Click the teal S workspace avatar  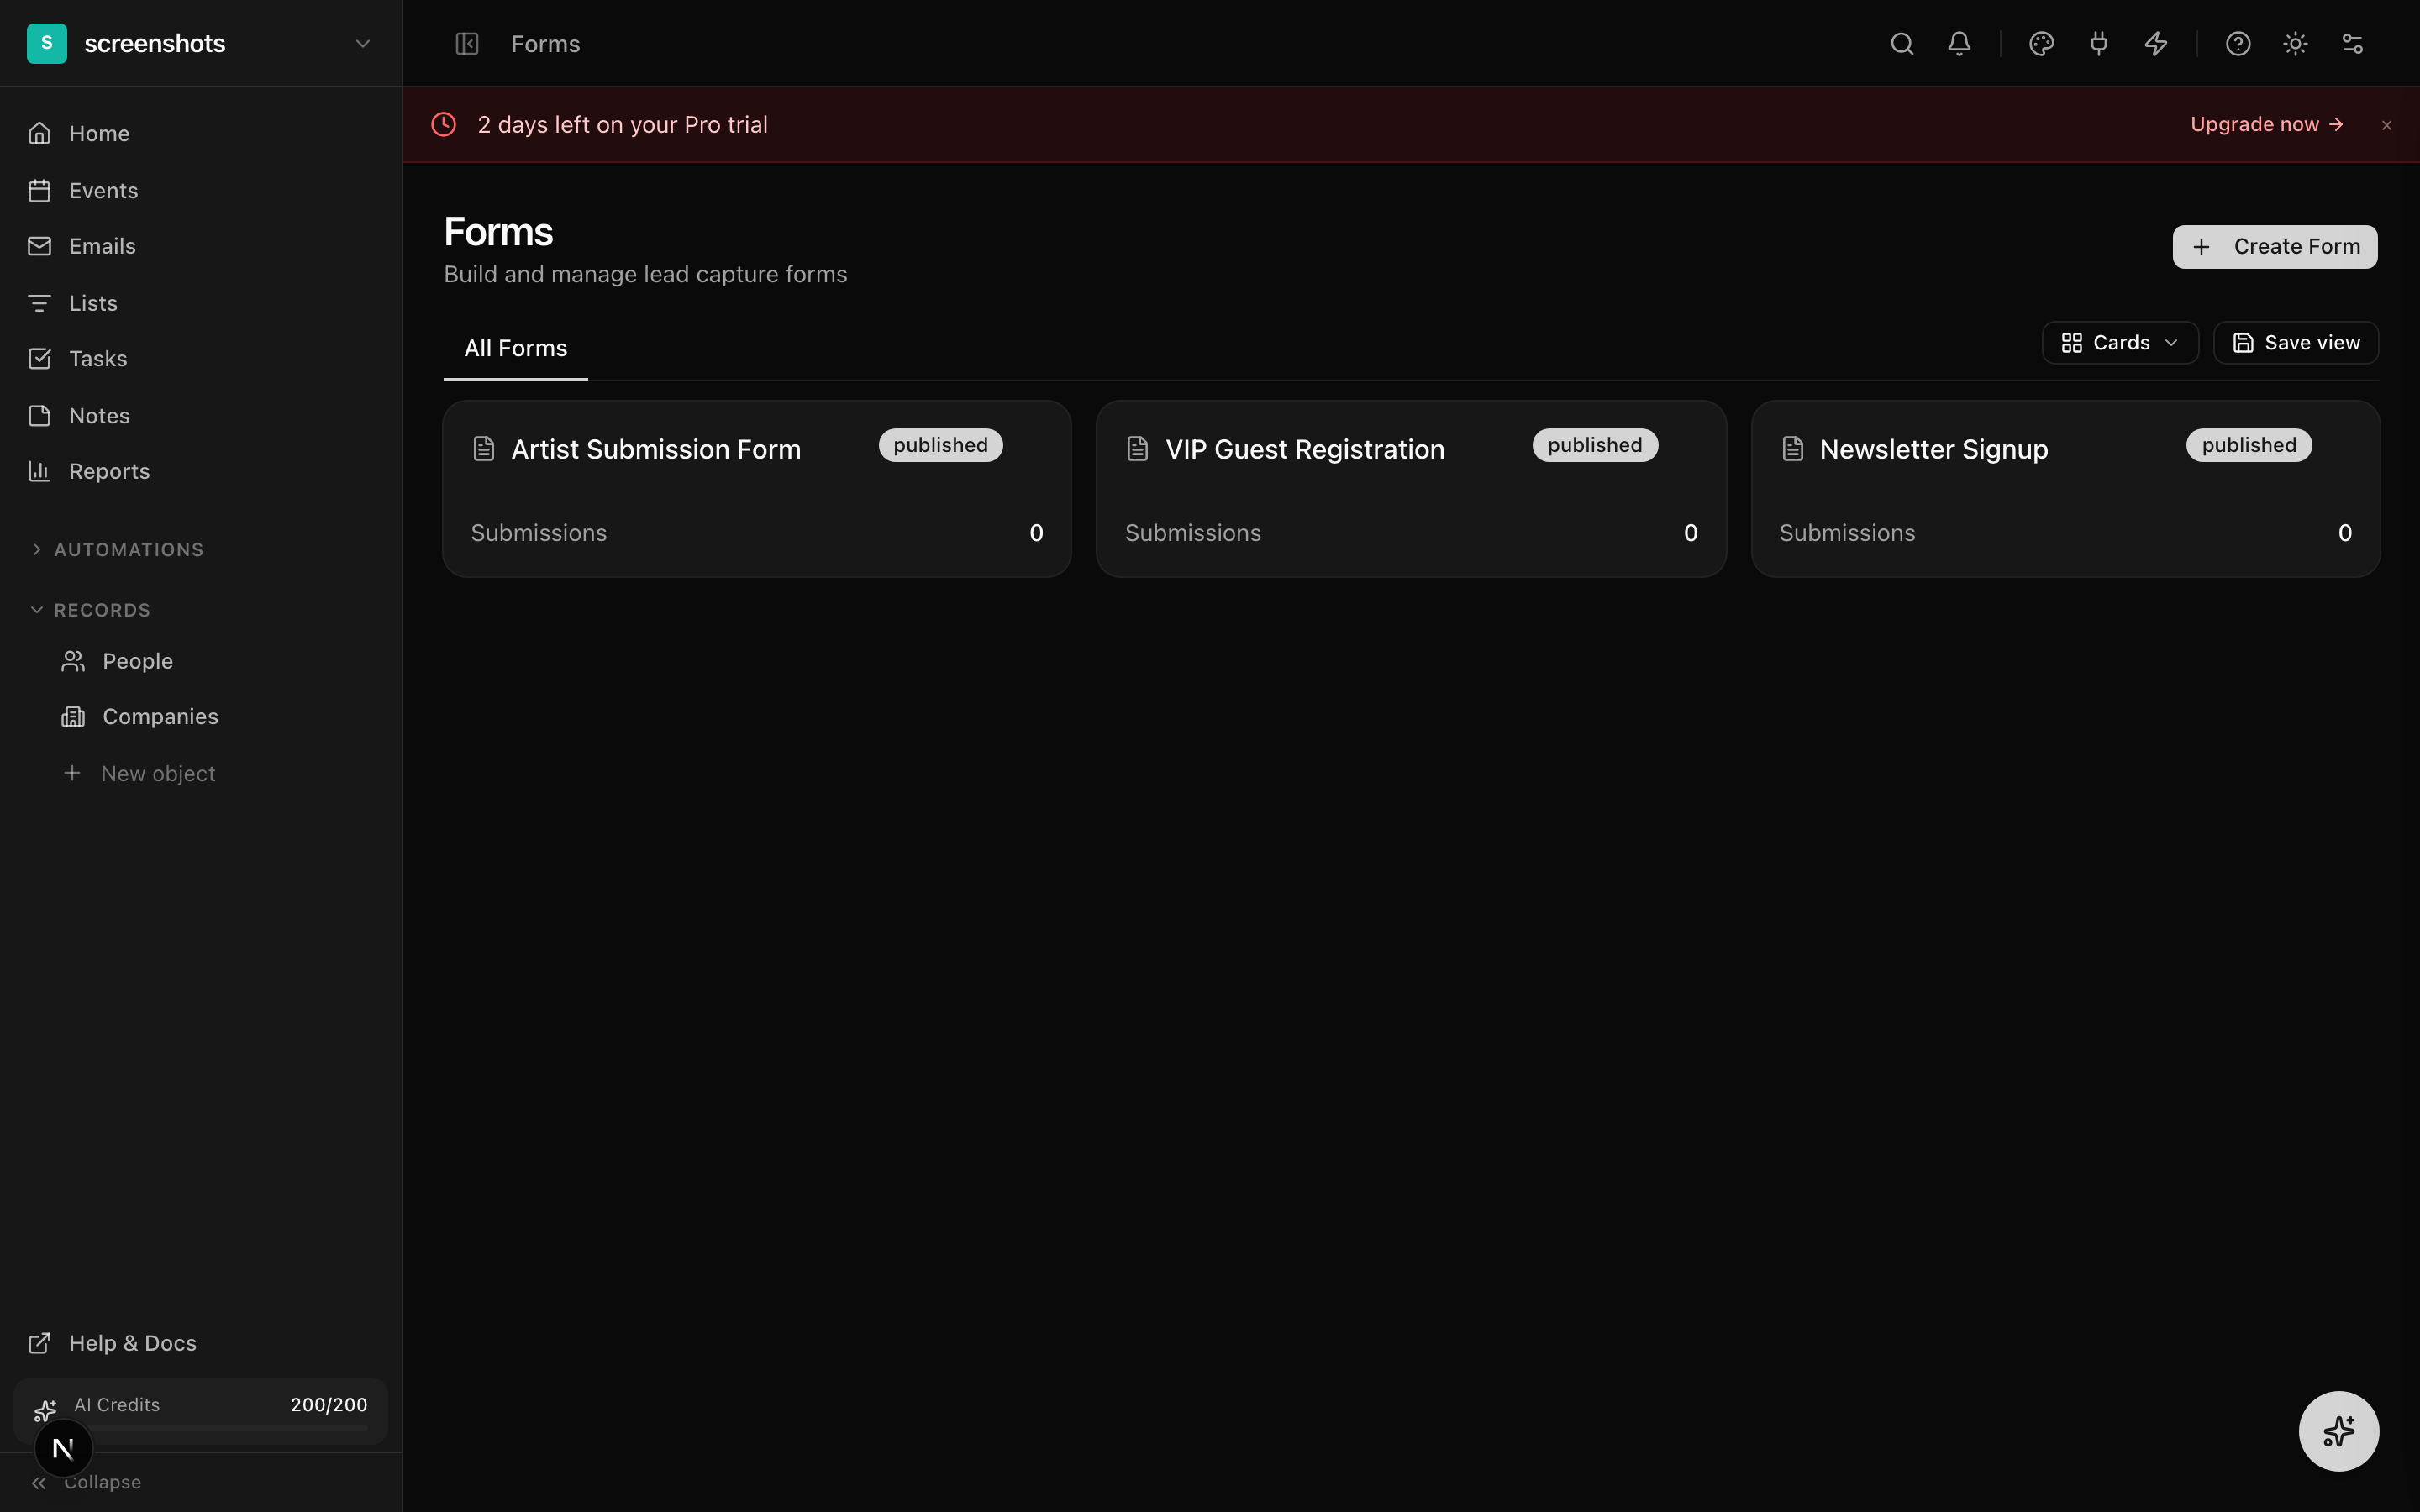click(x=46, y=43)
